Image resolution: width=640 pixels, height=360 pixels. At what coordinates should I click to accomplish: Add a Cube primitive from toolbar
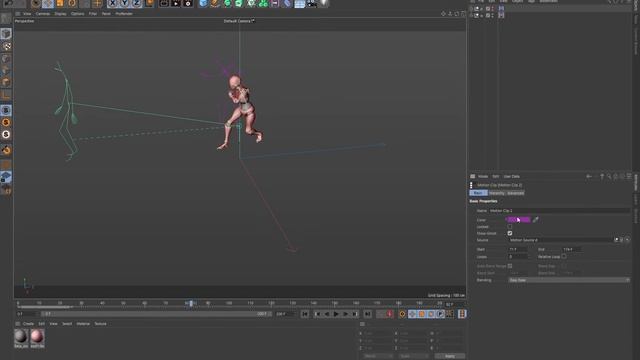[x=203, y=3]
